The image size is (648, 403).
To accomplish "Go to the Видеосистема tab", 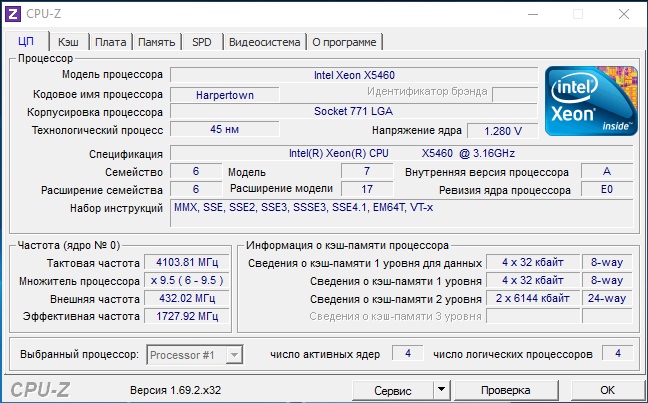I will [x=264, y=42].
